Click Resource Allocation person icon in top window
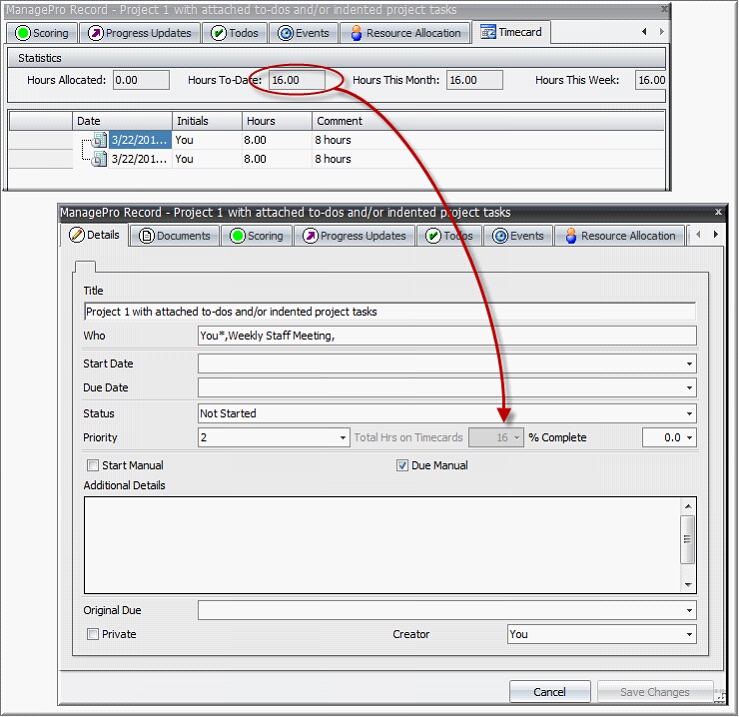The image size is (739, 717). coord(356,33)
